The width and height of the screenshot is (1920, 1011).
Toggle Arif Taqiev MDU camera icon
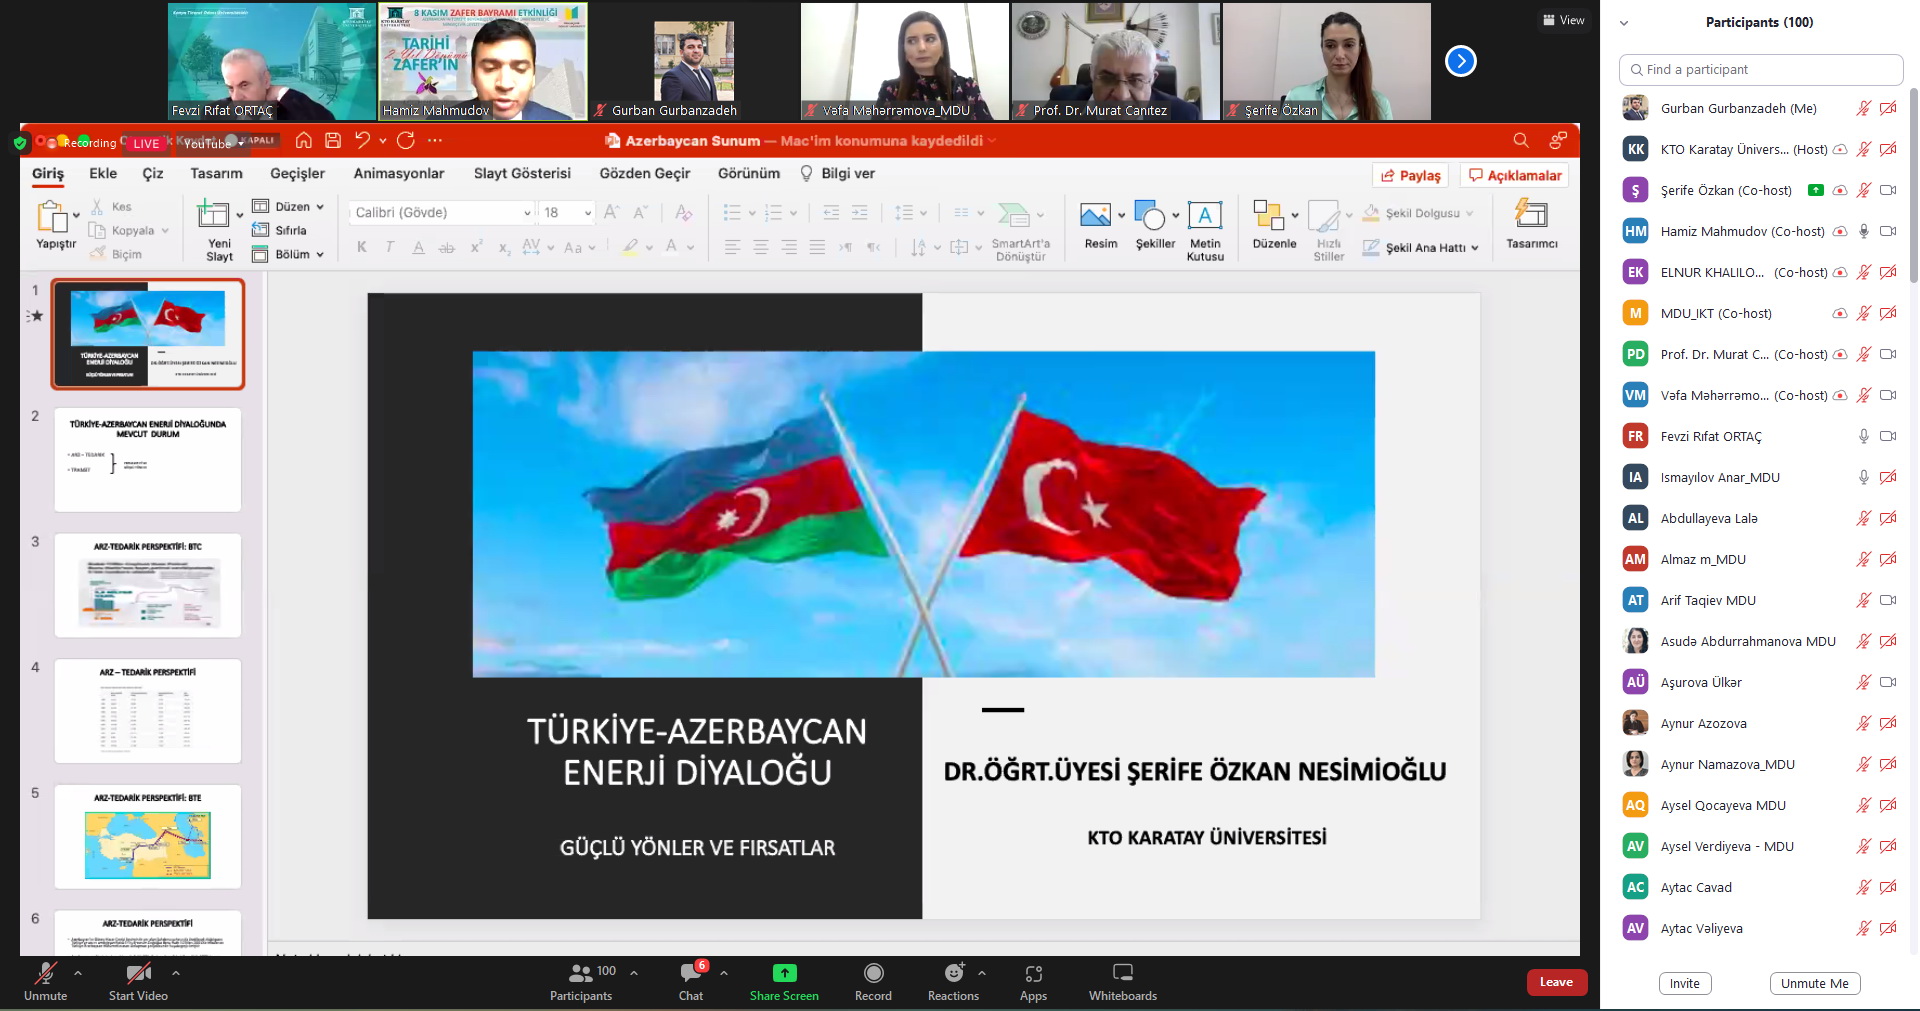(1888, 600)
